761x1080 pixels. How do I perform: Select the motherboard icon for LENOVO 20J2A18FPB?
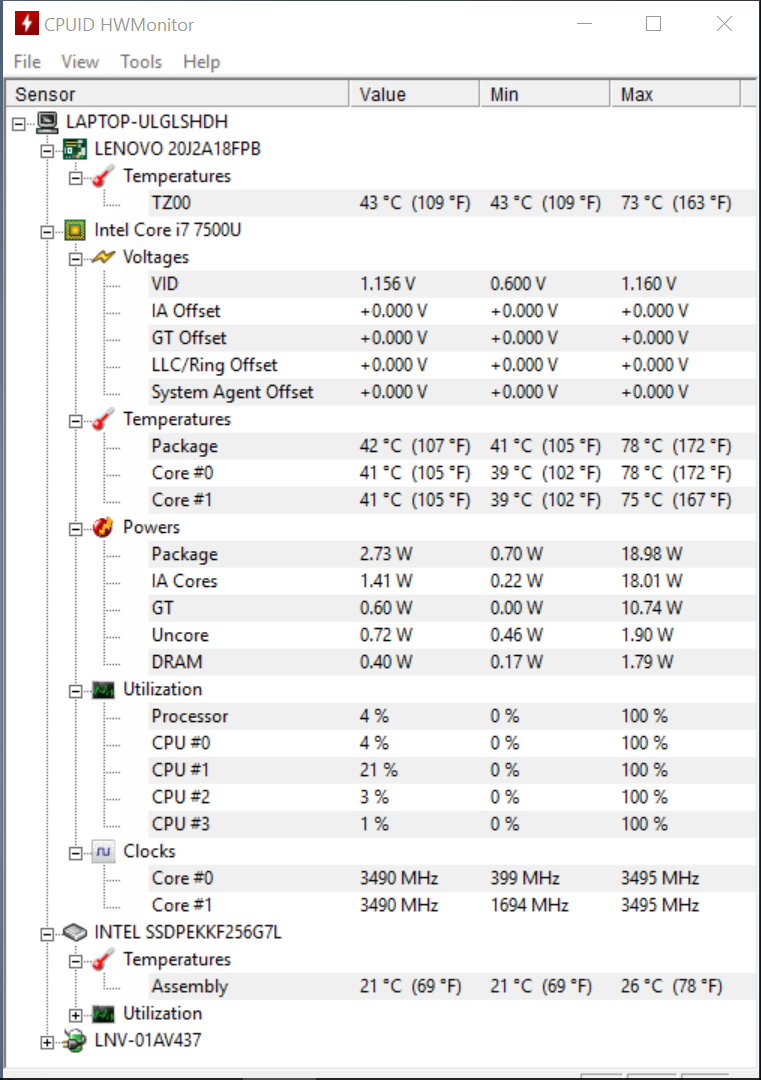tap(74, 149)
